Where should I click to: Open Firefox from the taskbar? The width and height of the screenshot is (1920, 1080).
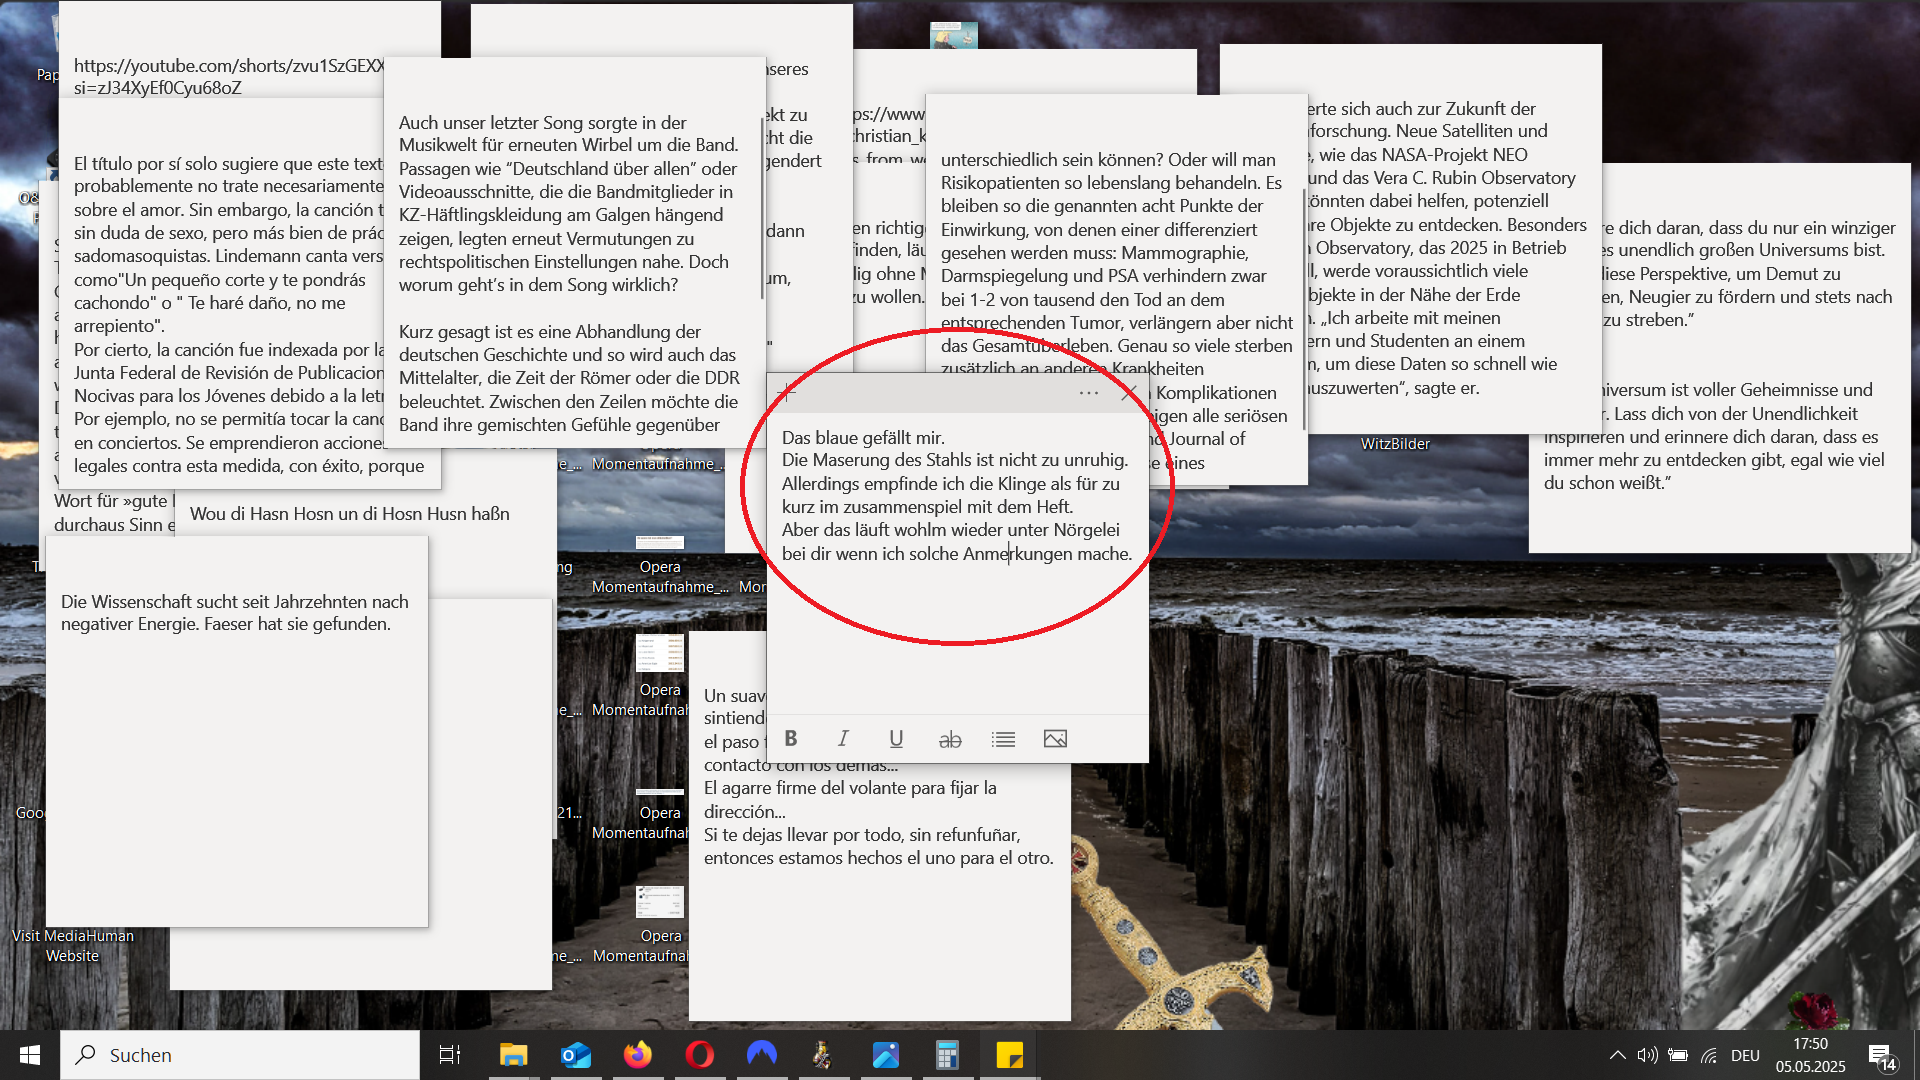[638, 1055]
